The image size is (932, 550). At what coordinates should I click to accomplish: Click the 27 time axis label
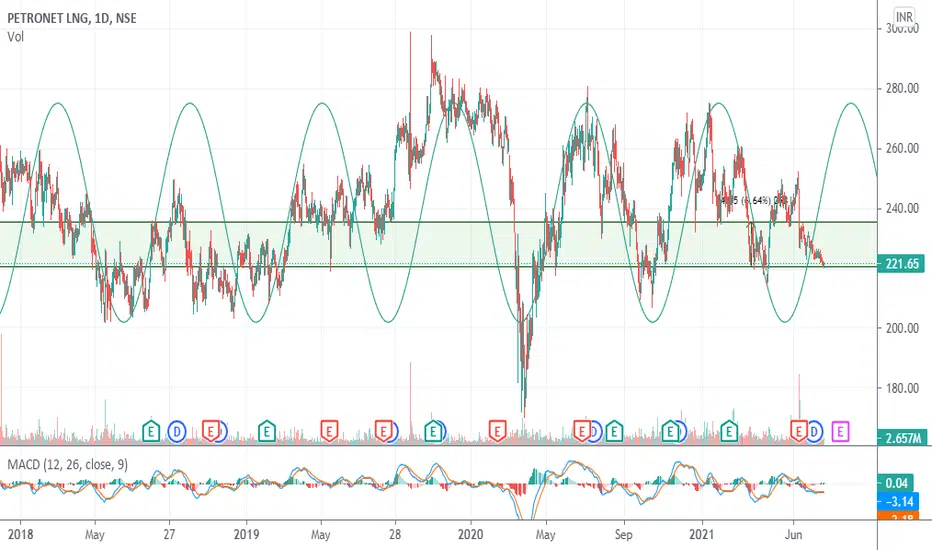coord(169,535)
